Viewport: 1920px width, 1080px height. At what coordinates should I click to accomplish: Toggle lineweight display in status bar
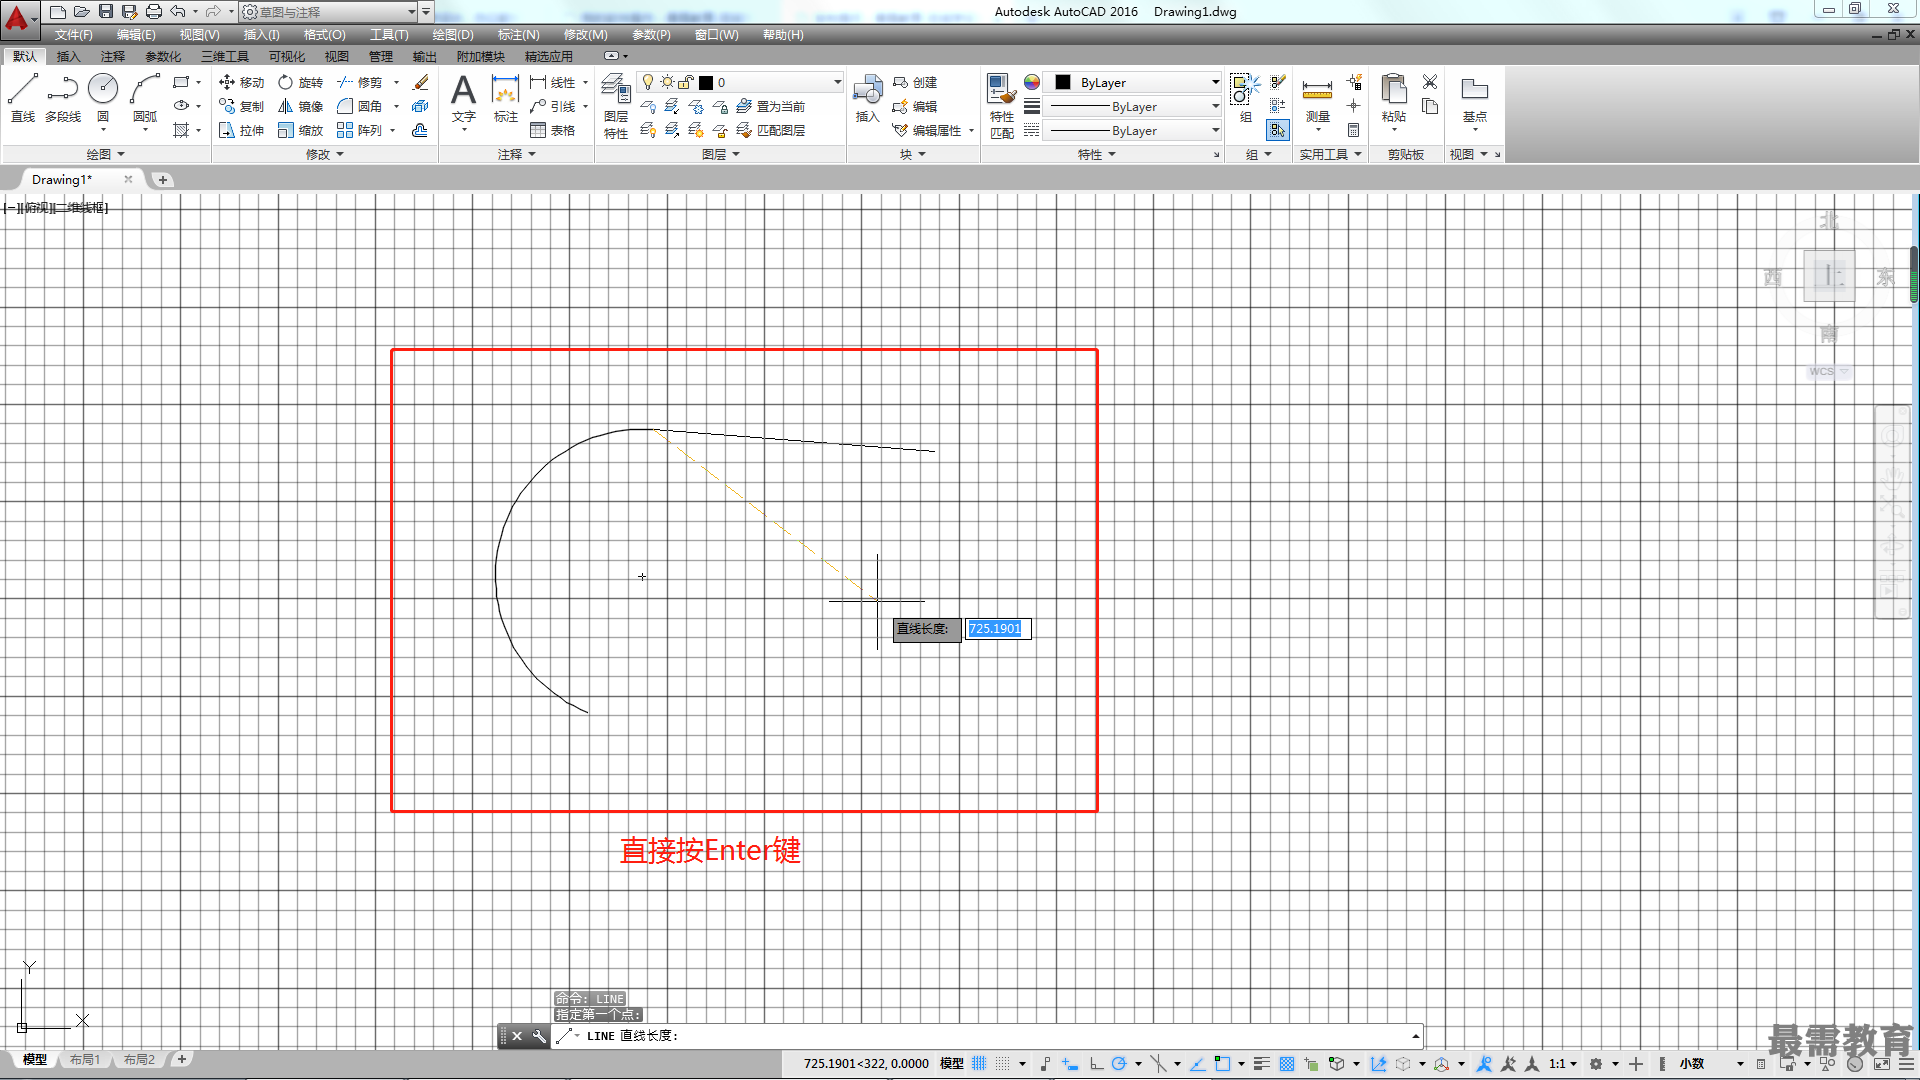point(1262,1063)
